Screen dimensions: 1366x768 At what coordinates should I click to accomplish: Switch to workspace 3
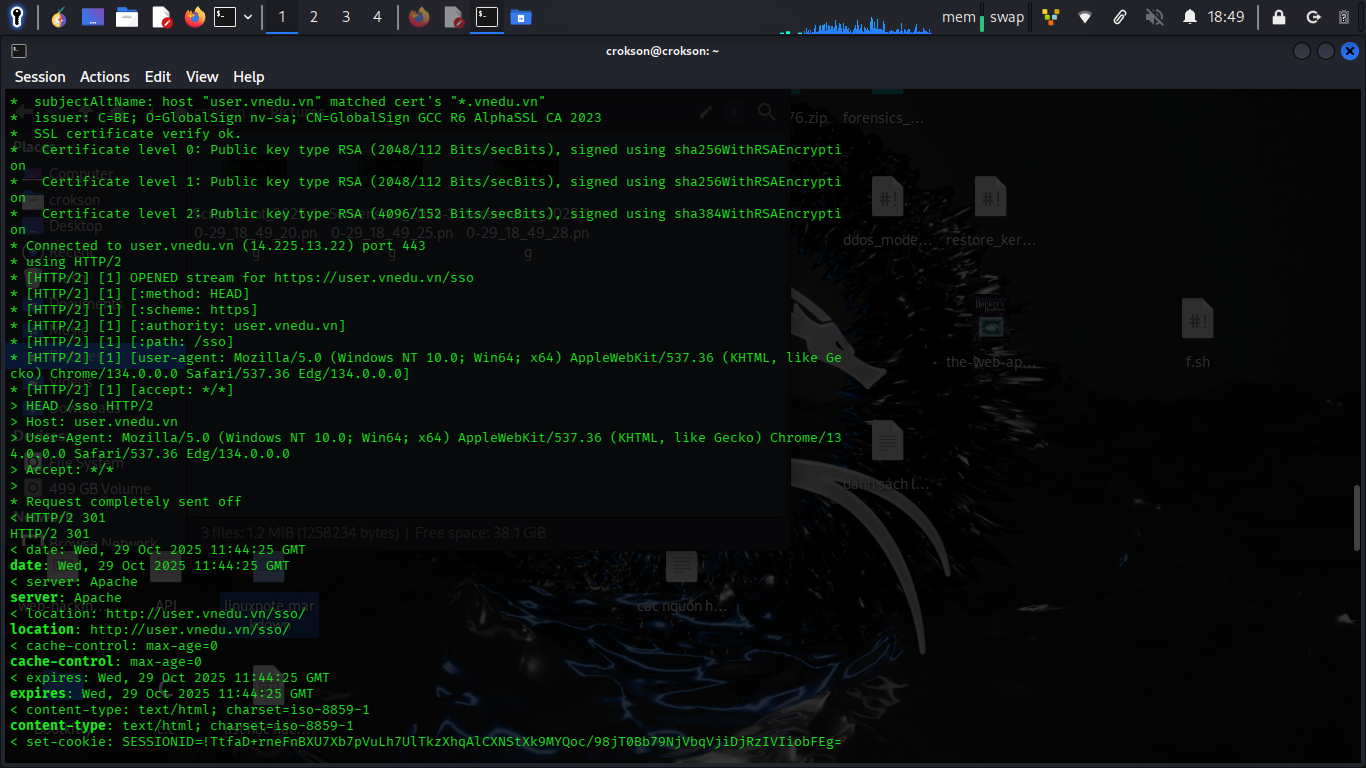coord(345,17)
